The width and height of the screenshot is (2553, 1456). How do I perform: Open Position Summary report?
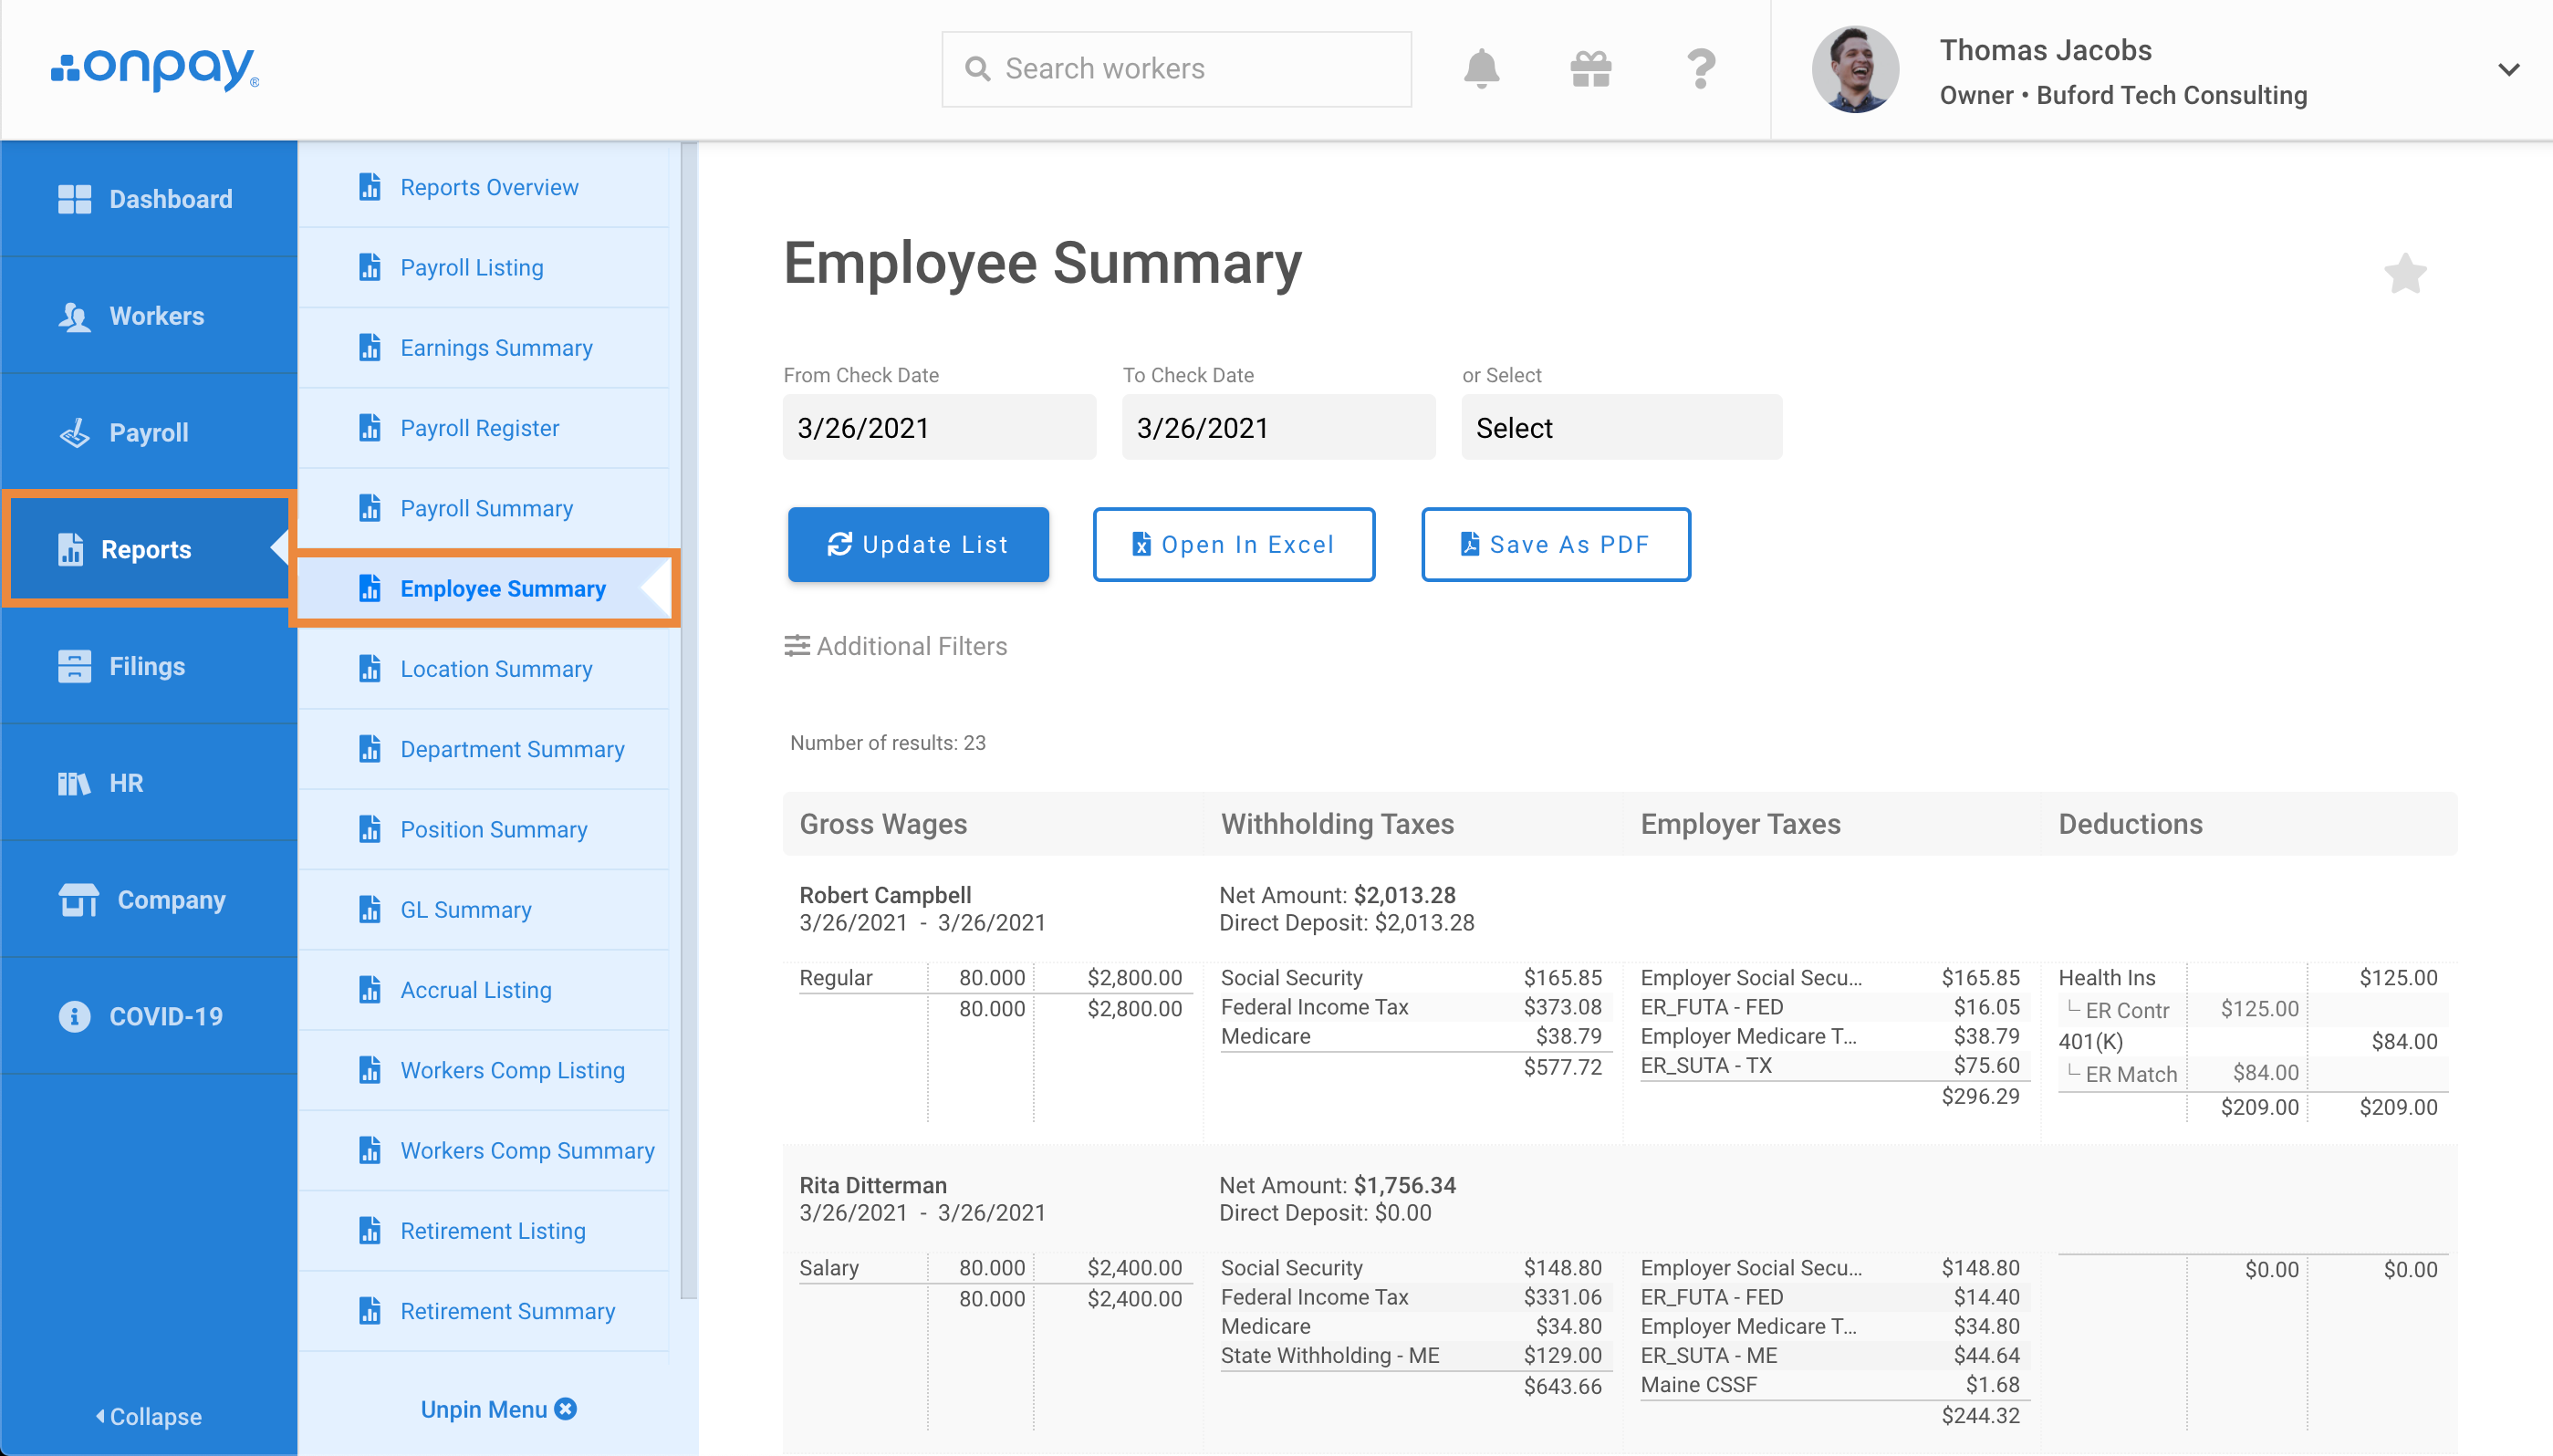click(x=484, y=829)
